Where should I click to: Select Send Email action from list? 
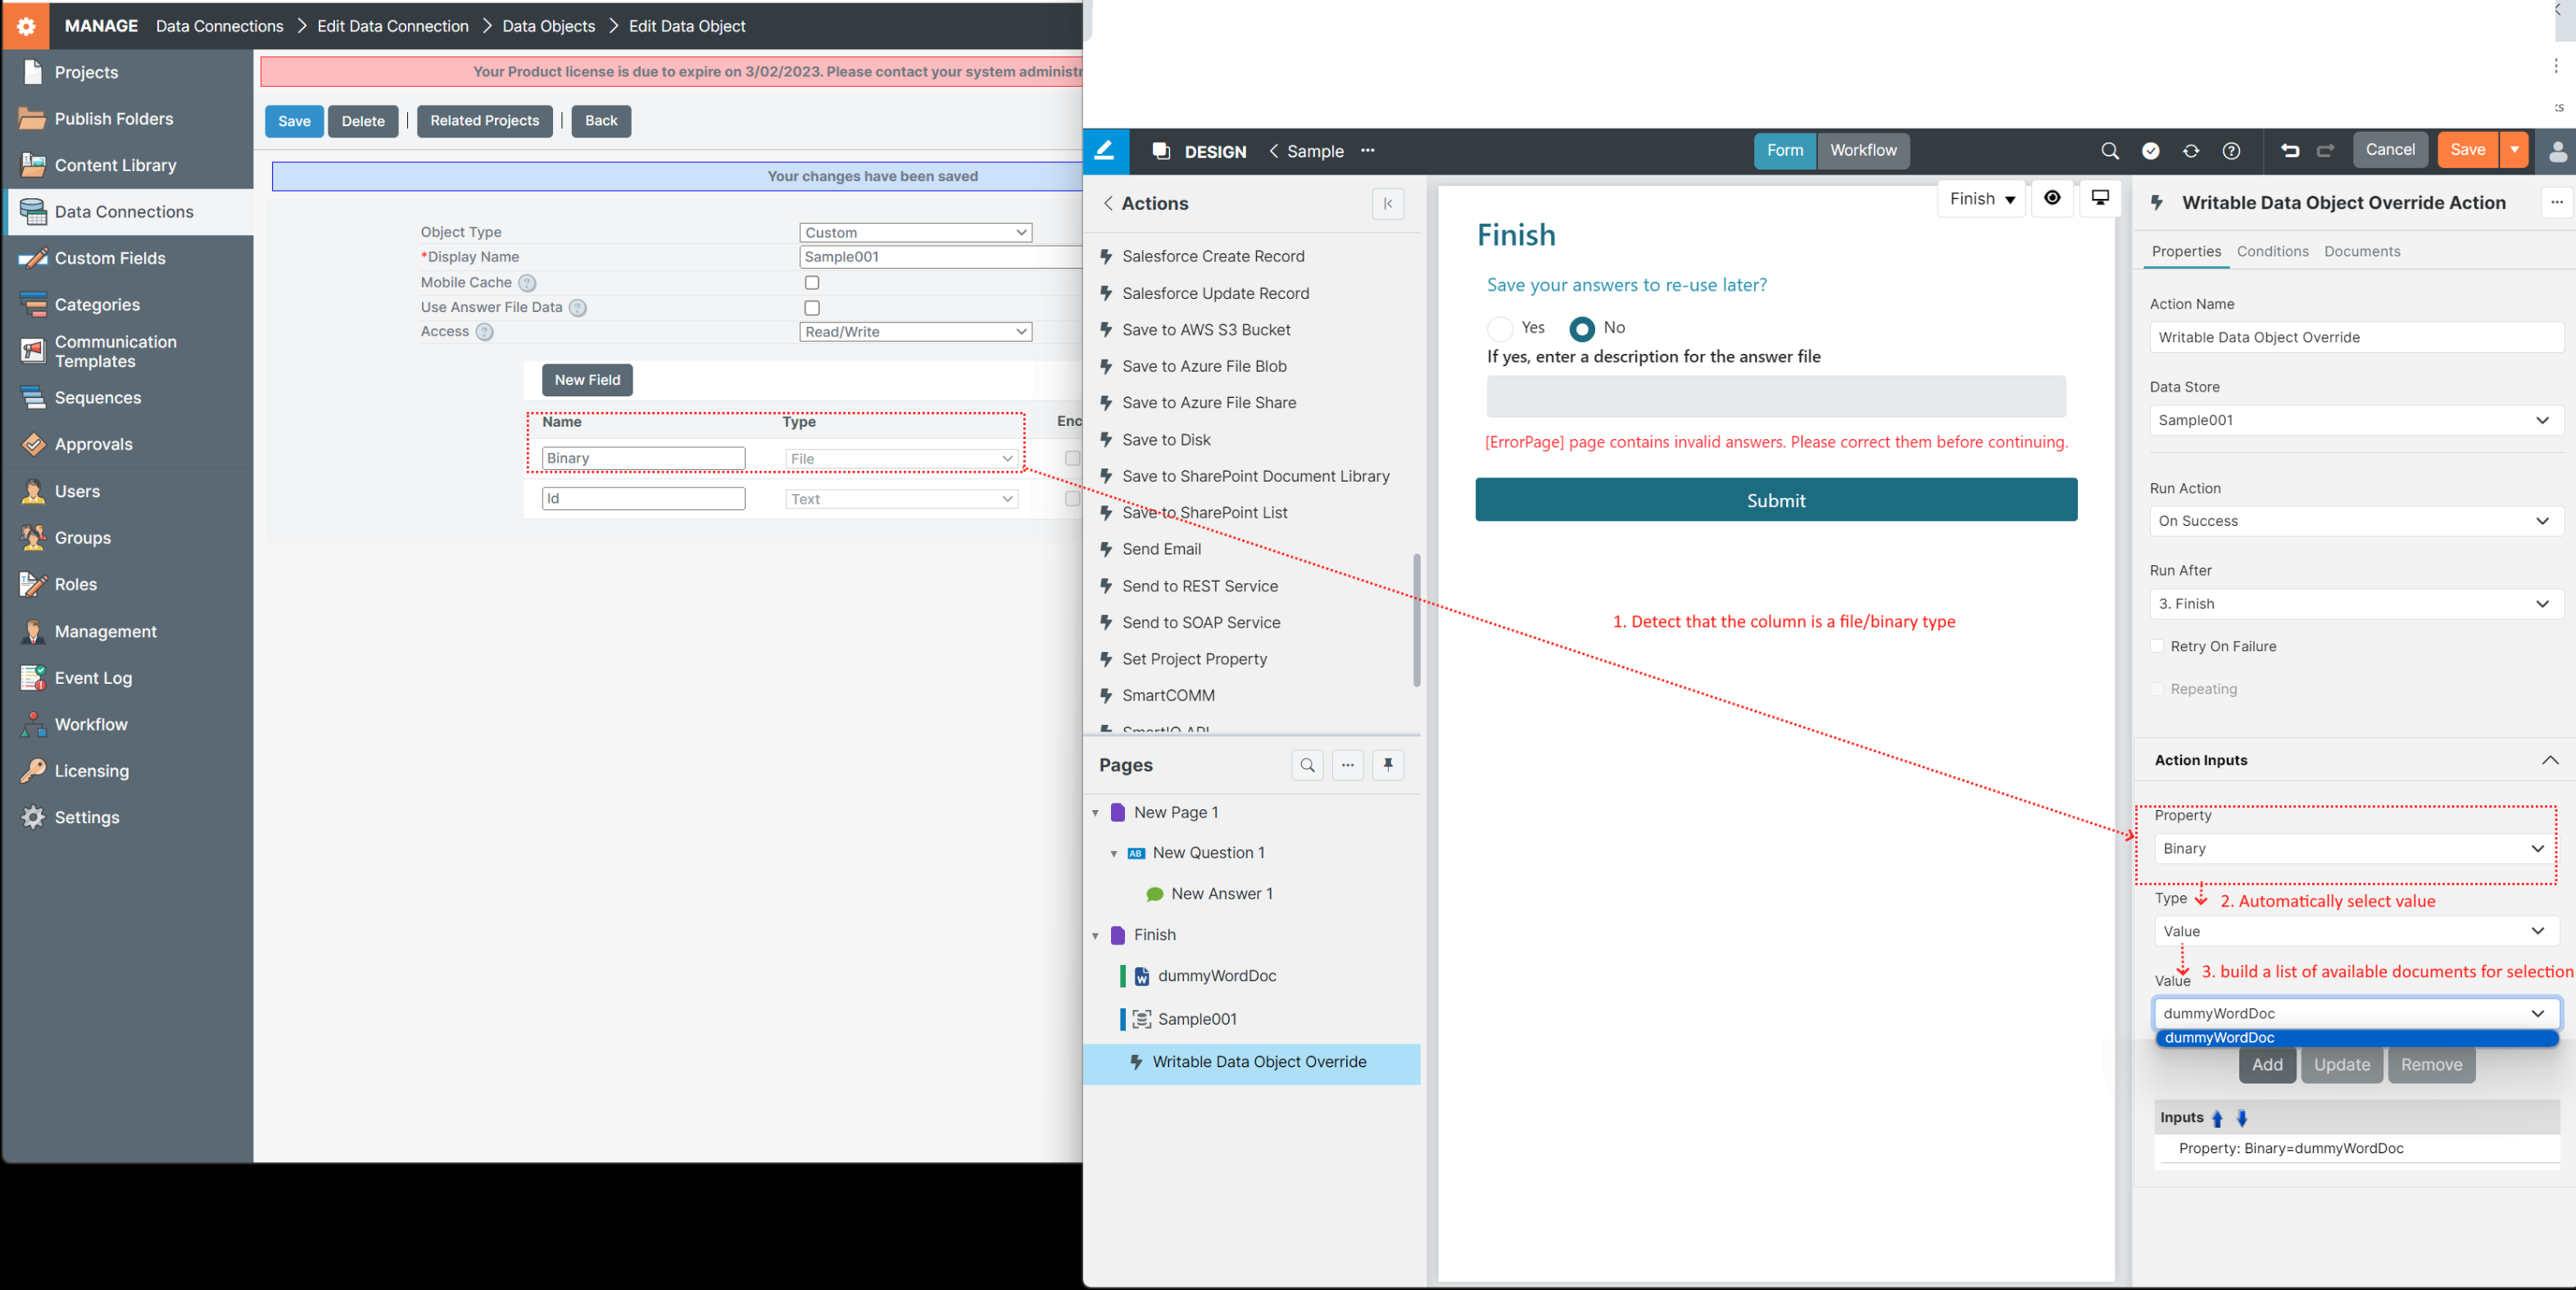[x=1161, y=549]
